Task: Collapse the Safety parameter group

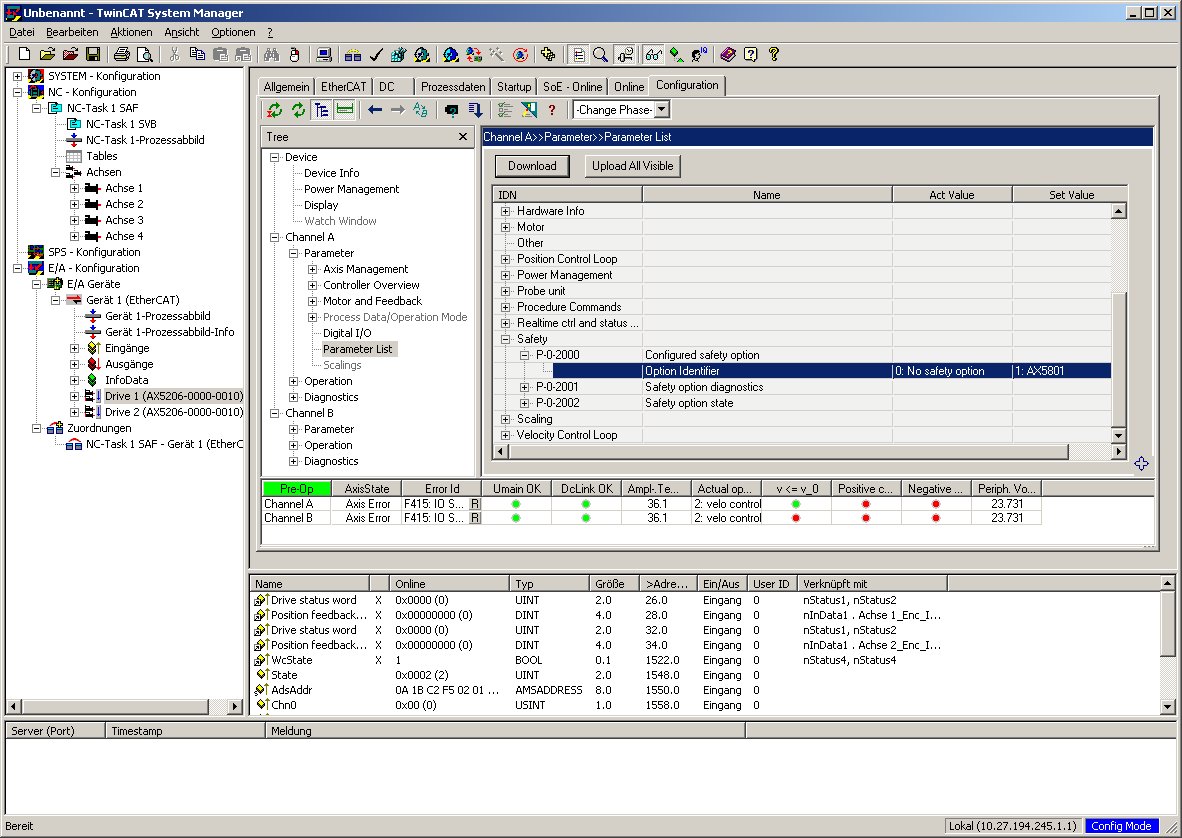Action: (x=506, y=339)
